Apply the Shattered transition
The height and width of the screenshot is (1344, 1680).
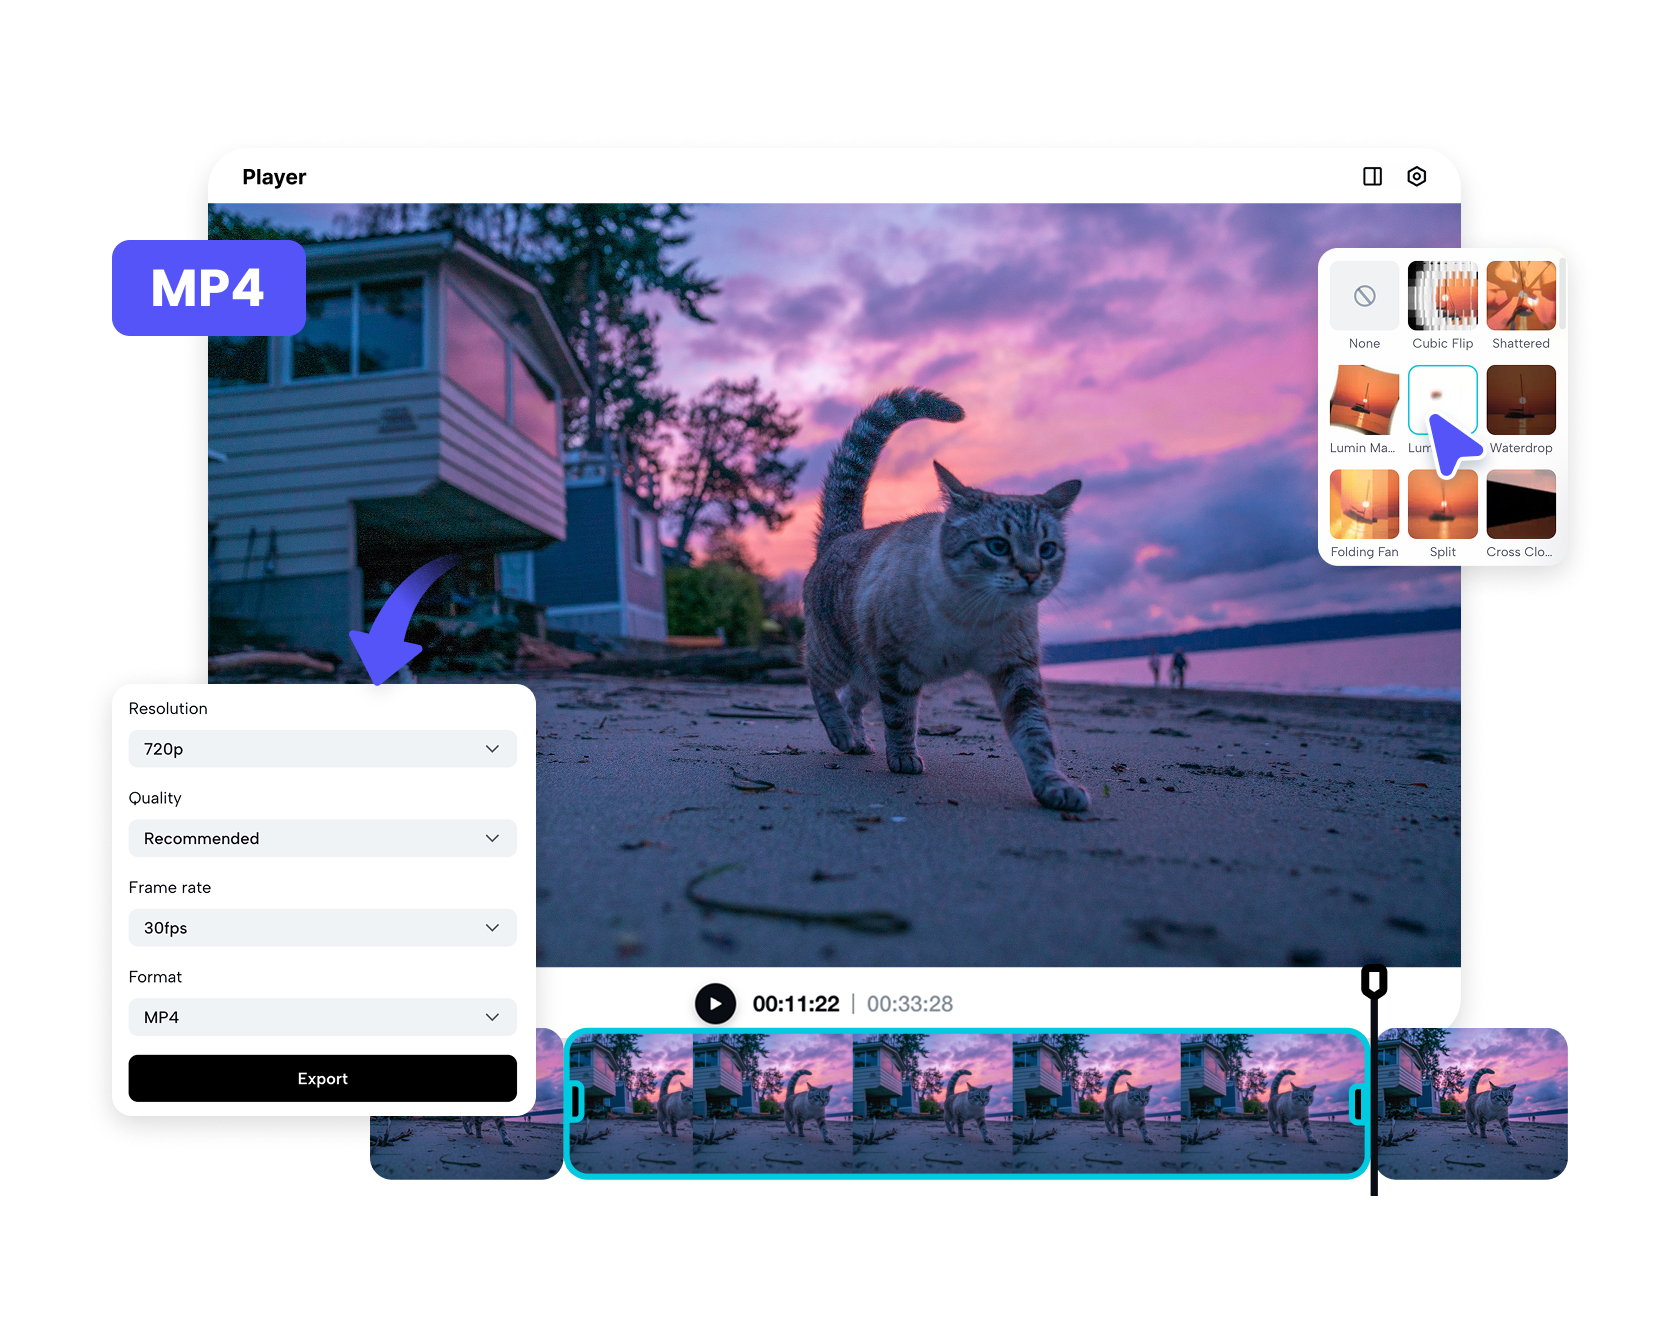point(1521,297)
